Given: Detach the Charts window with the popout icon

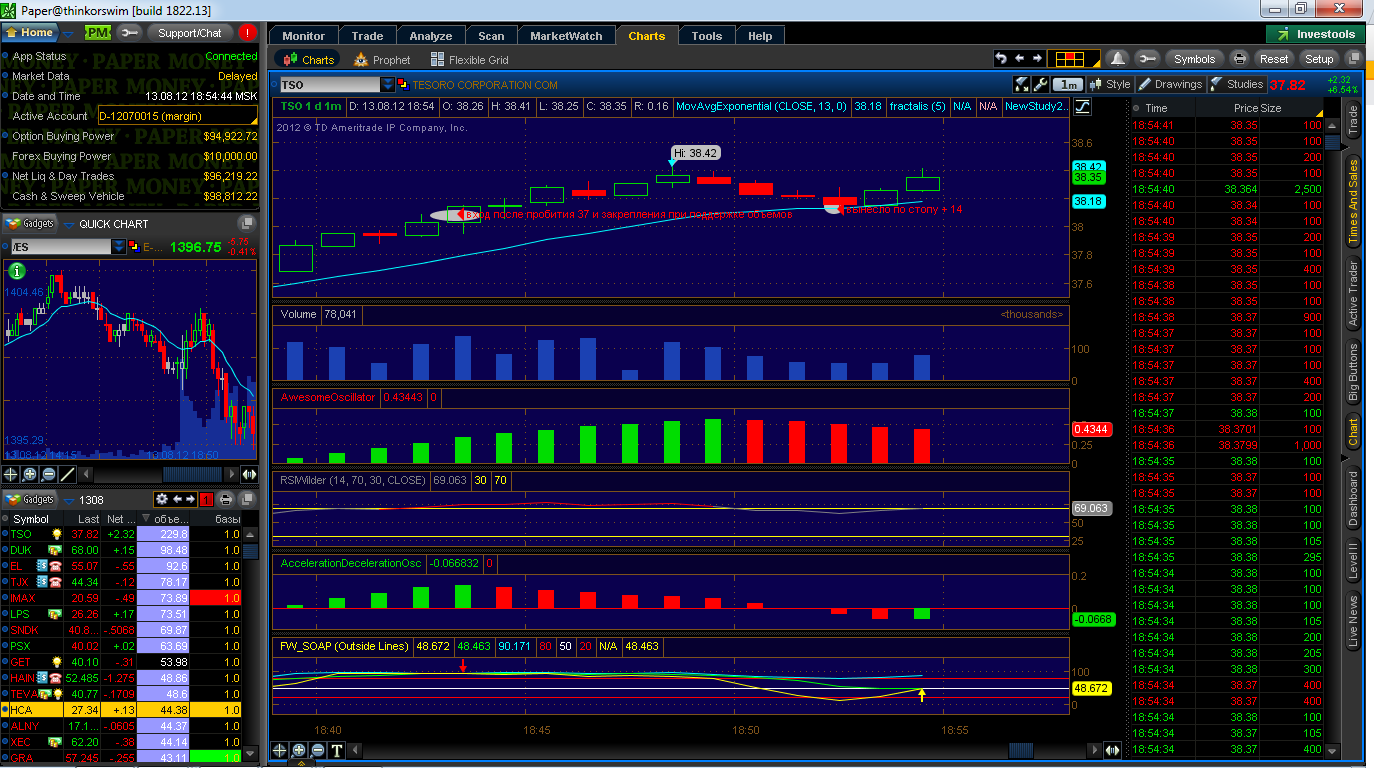Looking at the screenshot, I should [x=1353, y=59].
